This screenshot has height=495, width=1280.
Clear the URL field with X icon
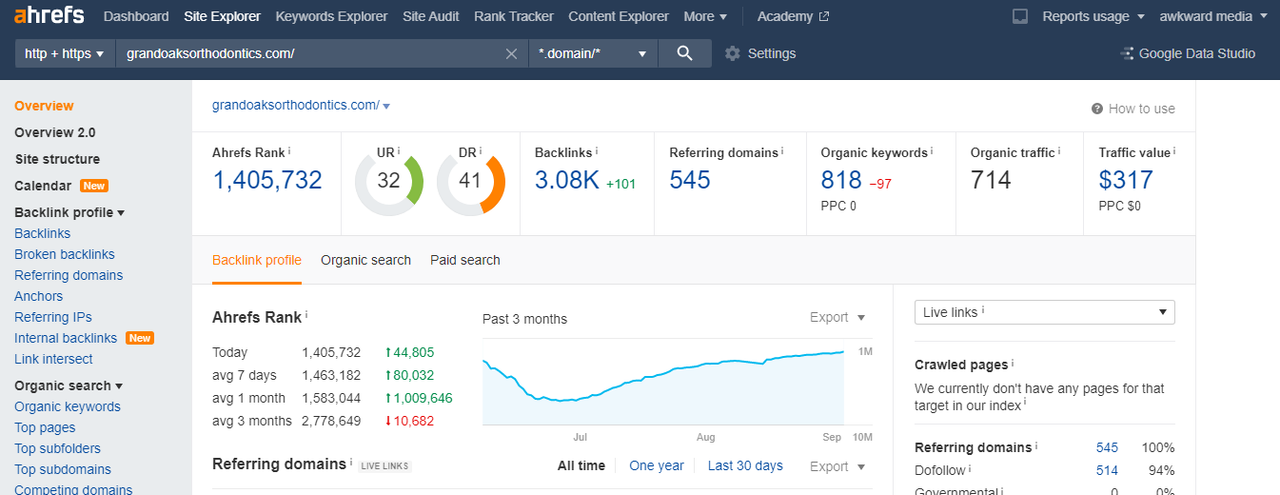pos(512,54)
